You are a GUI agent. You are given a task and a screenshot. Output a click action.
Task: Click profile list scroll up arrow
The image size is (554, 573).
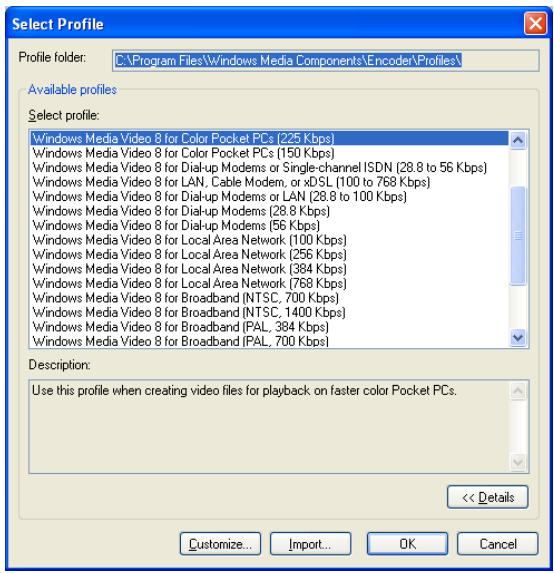click(518, 140)
